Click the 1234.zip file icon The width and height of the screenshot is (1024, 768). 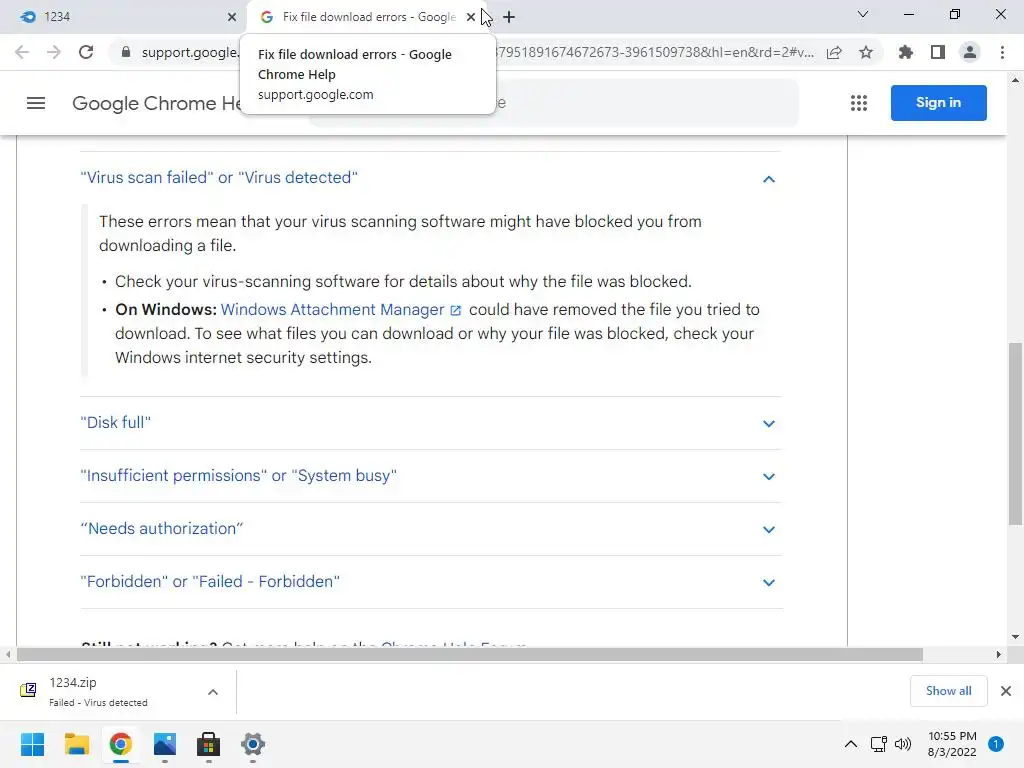click(28, 690)
